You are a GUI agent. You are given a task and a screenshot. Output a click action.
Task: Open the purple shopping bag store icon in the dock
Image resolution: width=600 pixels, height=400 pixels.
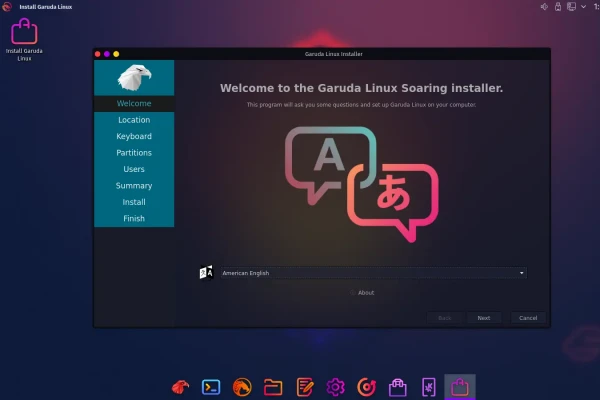[398, 387]
